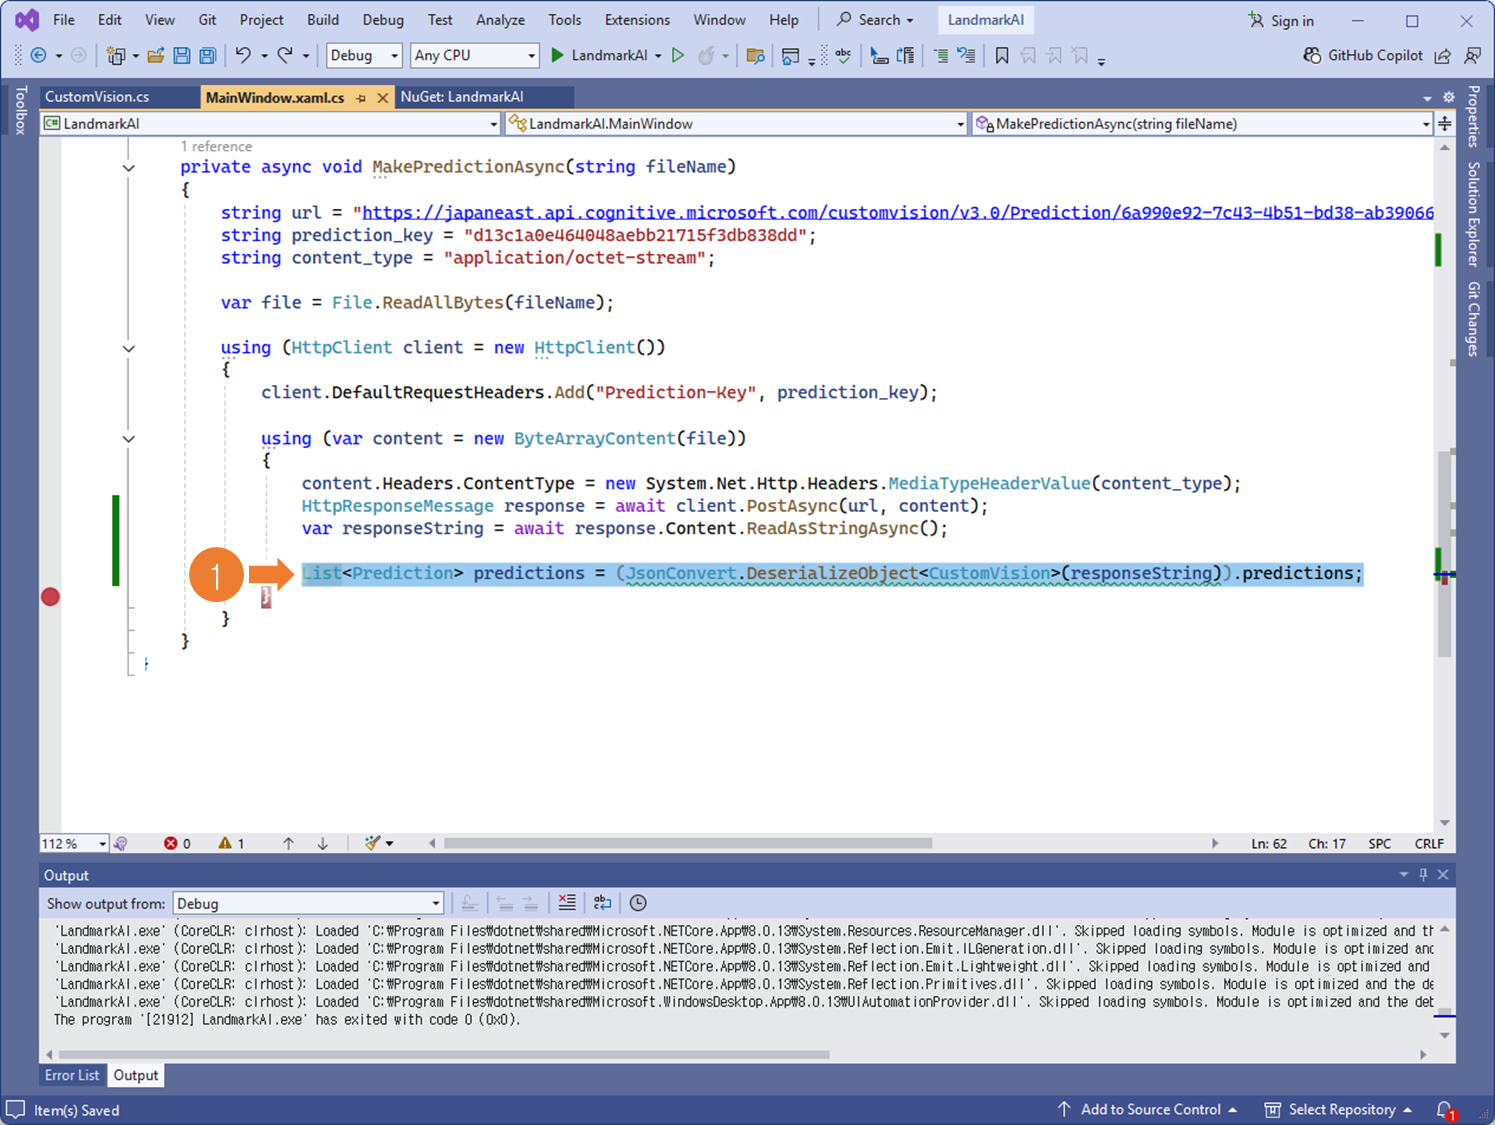Toggle the red breakpoint in the margin
1495x1125 pixels.
coord(50,597)
